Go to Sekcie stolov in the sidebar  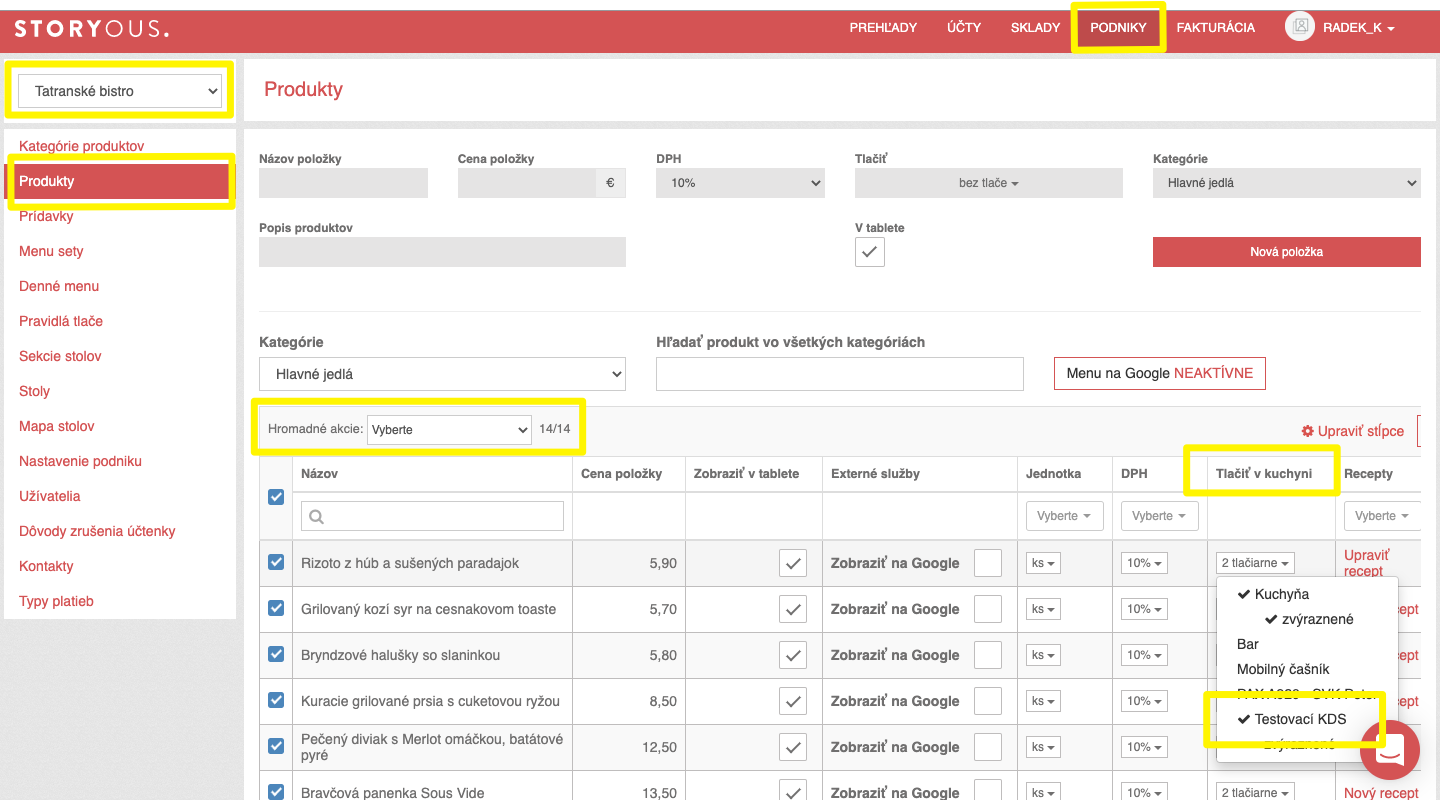coord(60,356)
